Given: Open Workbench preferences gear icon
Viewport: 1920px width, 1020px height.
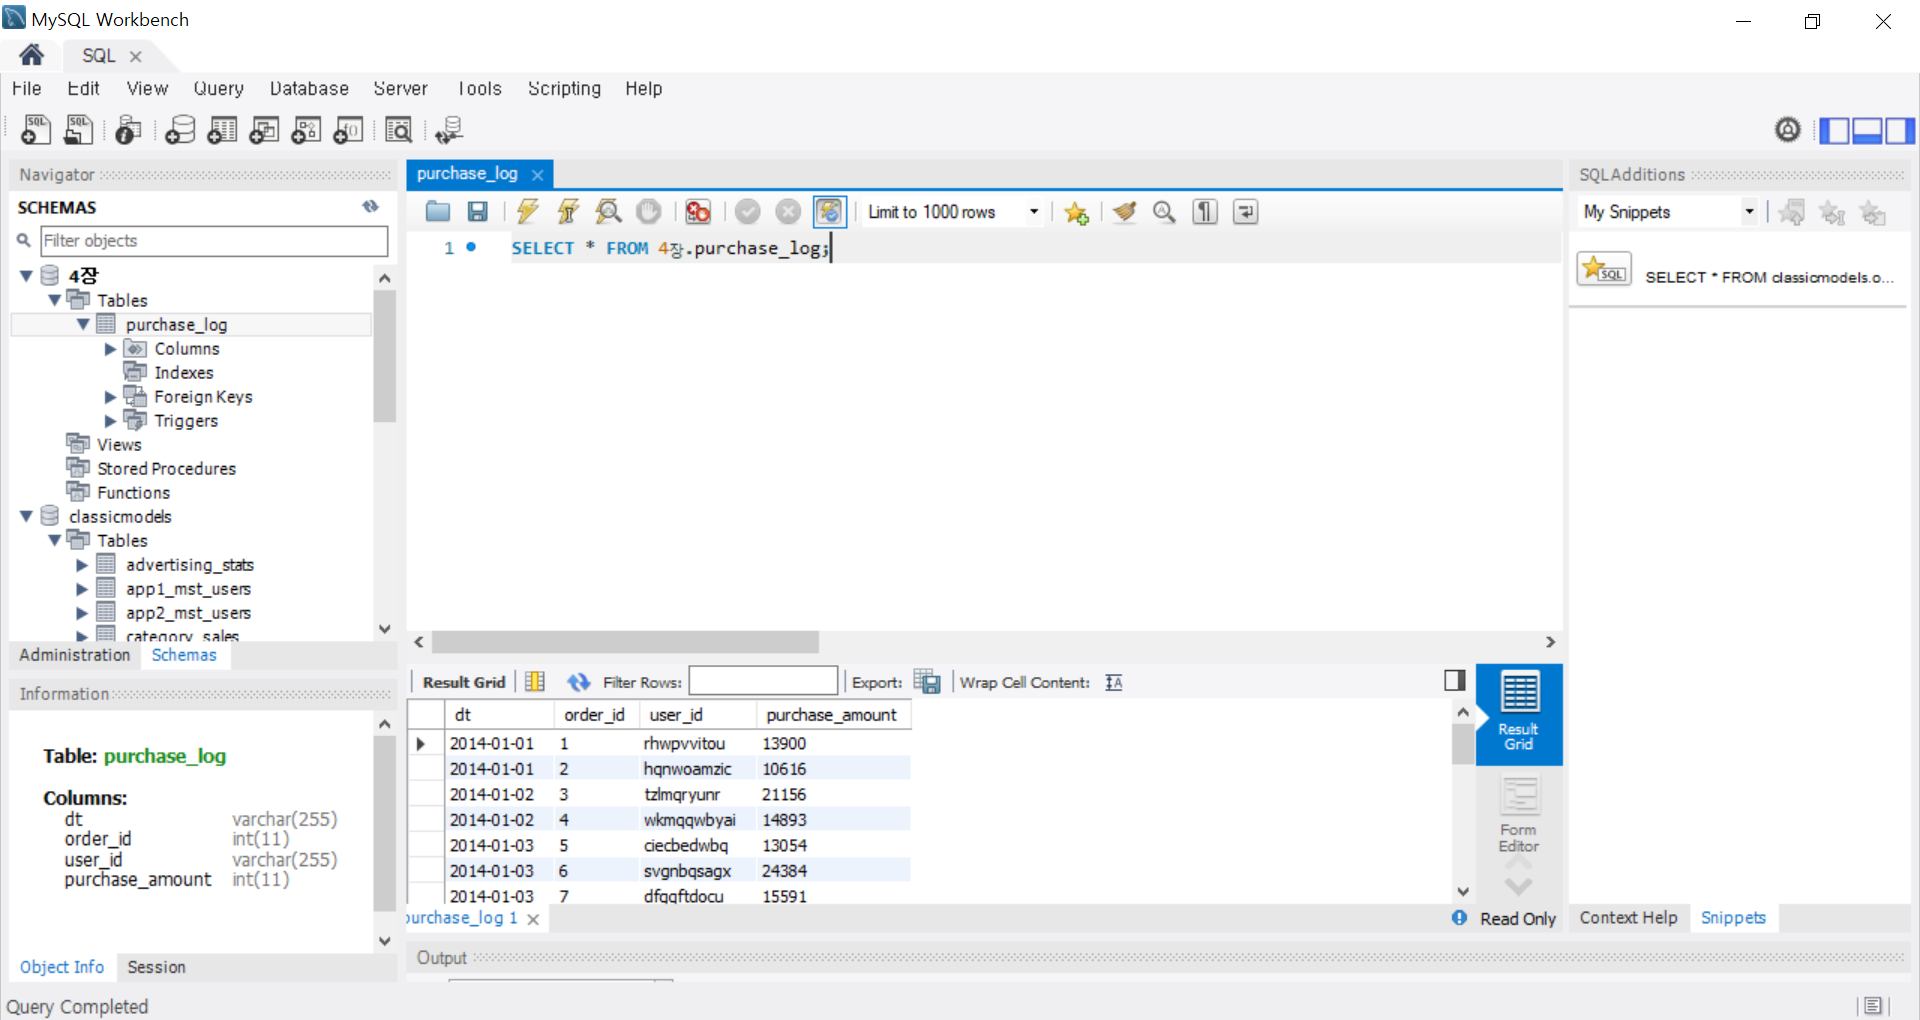Looking at the screenshot, I should [1788, 130].
